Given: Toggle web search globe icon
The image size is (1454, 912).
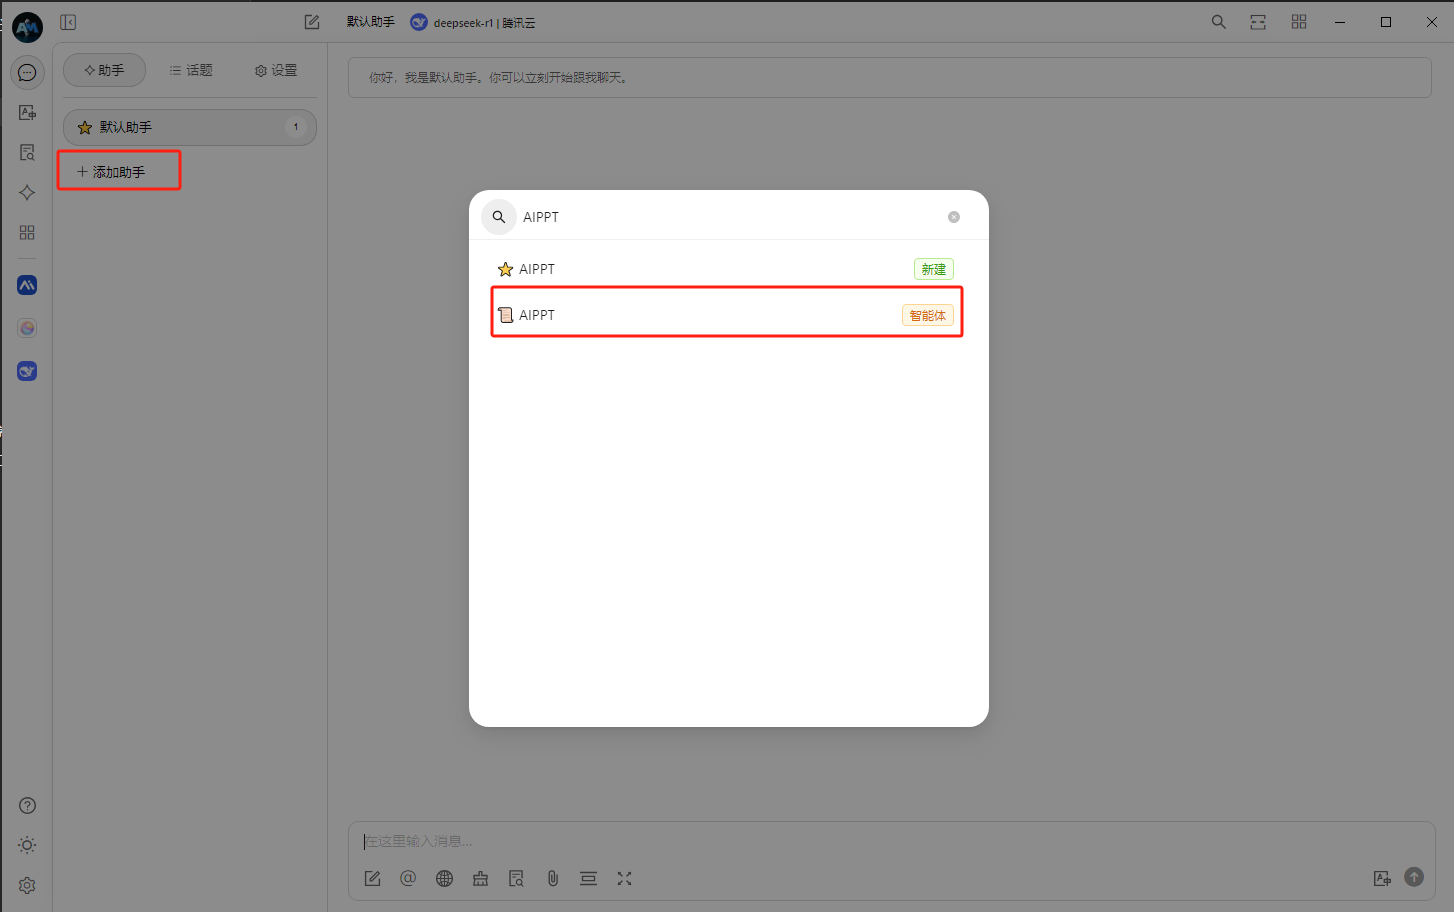Looking at the screenshot, I should (444, 878).
